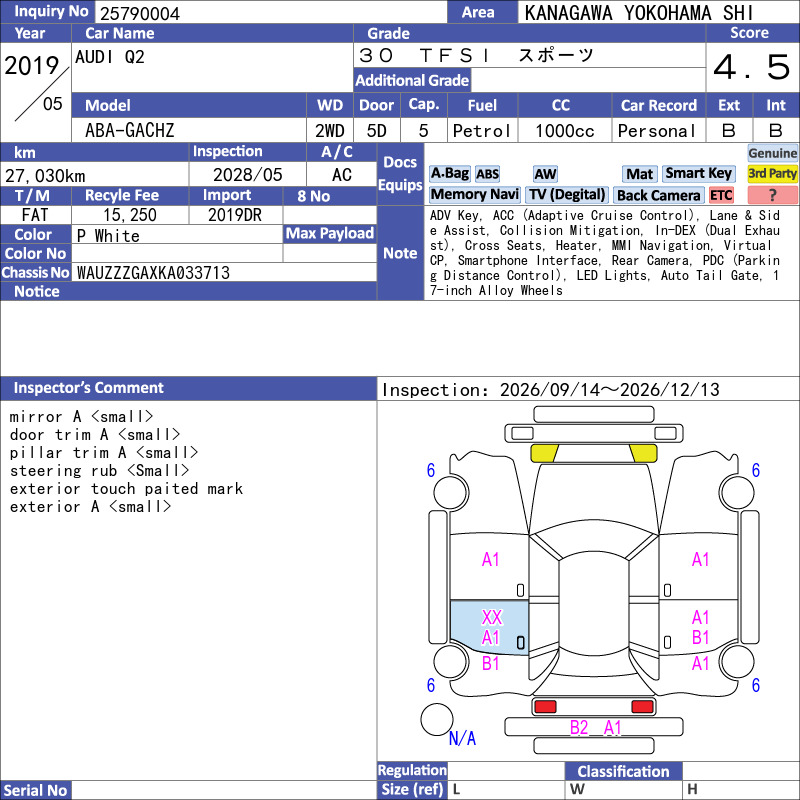The height and width of the screenshot is (800, 800).
Task: Click the Back Camera badge
Action: (x=658, y=195)
